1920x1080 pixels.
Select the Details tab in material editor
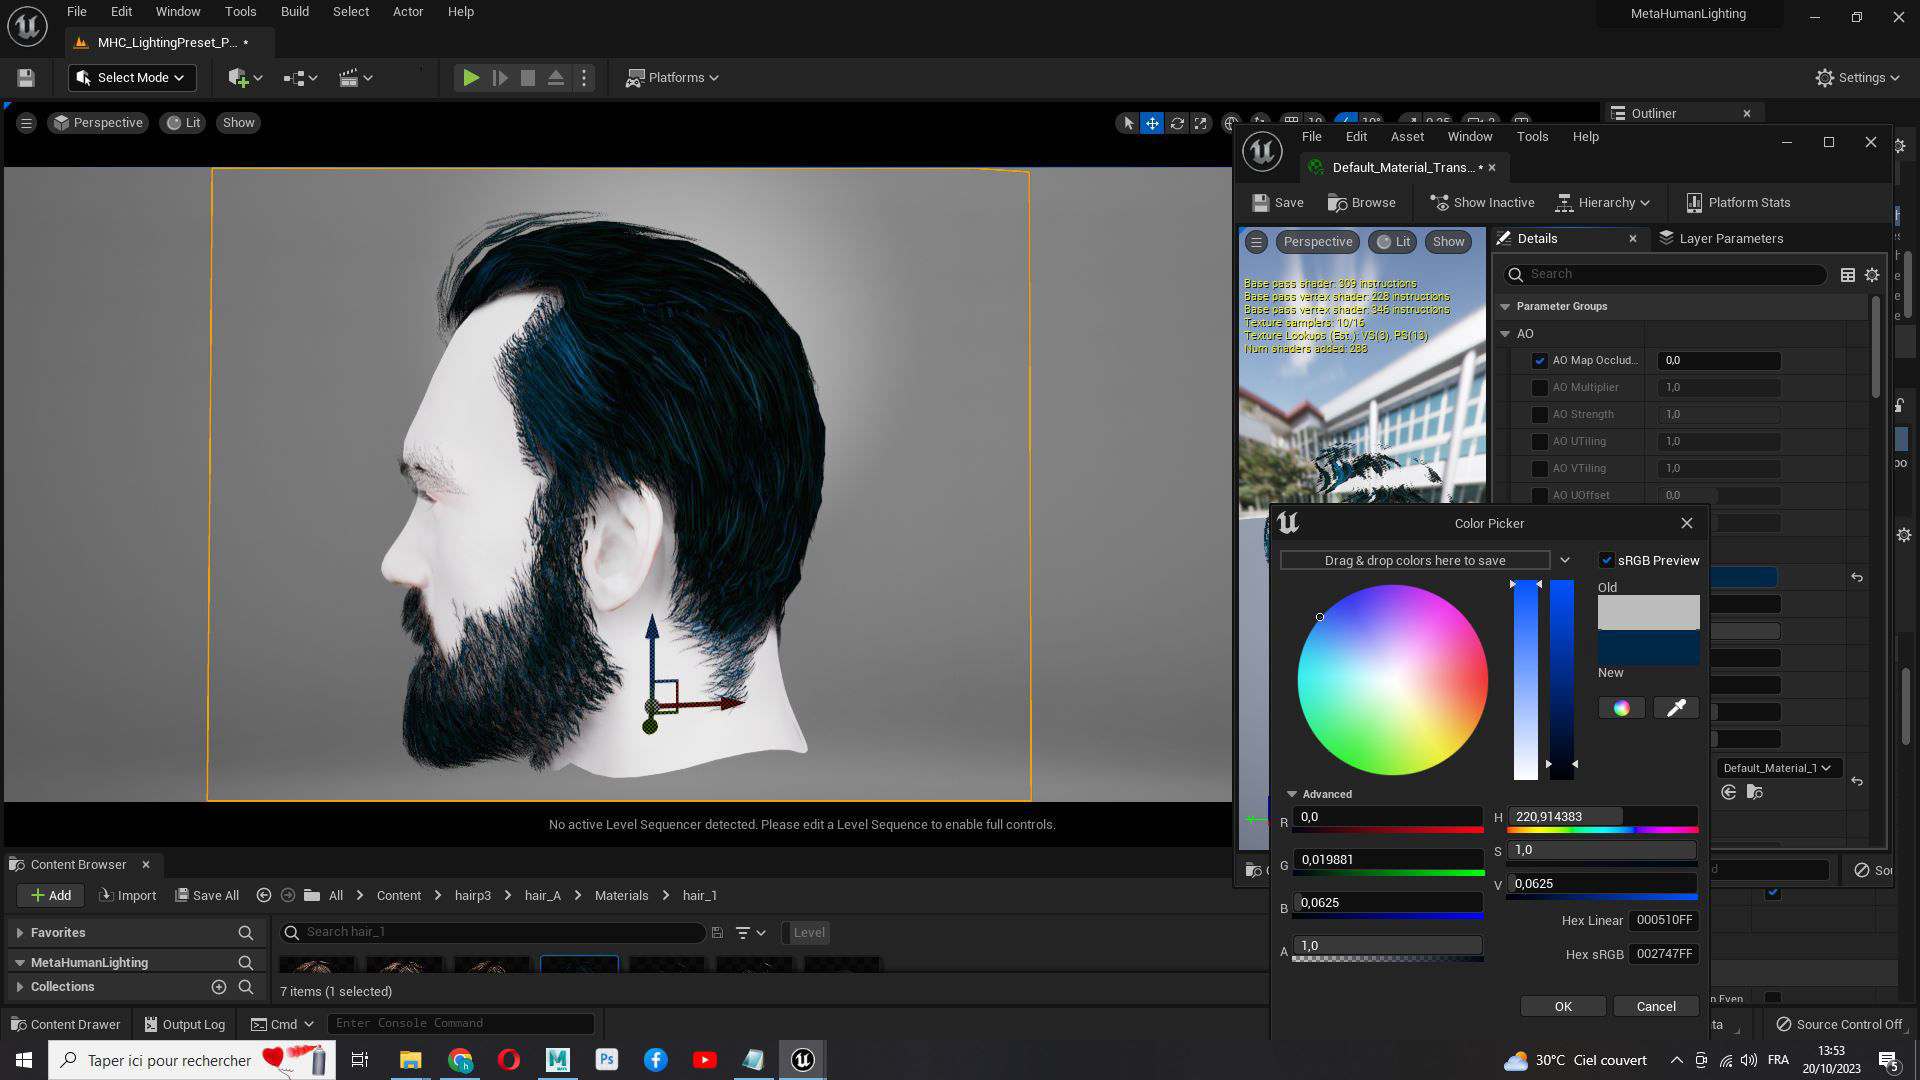click(1536, 239)
